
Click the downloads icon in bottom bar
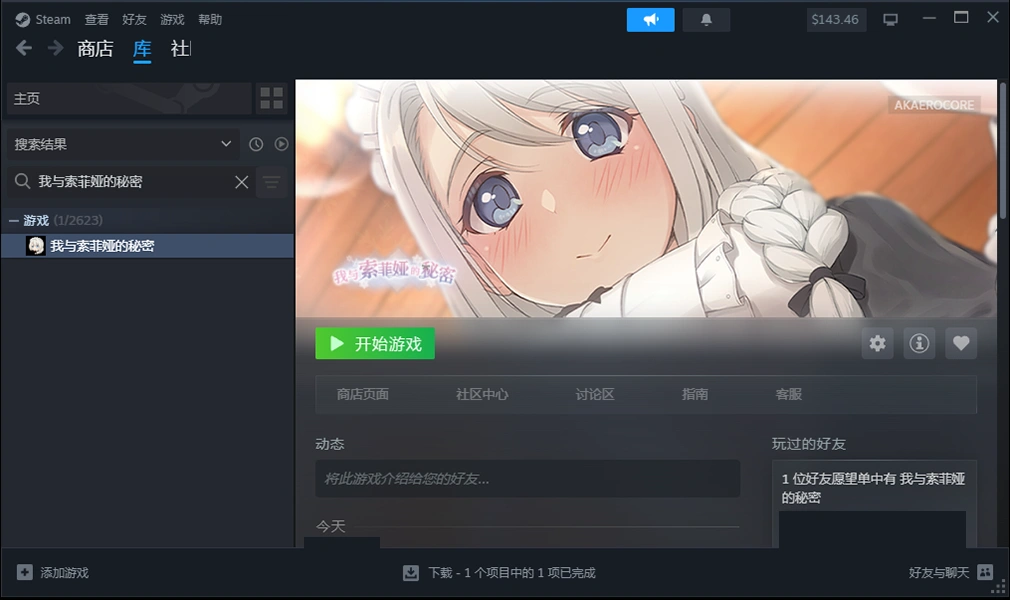411,572
